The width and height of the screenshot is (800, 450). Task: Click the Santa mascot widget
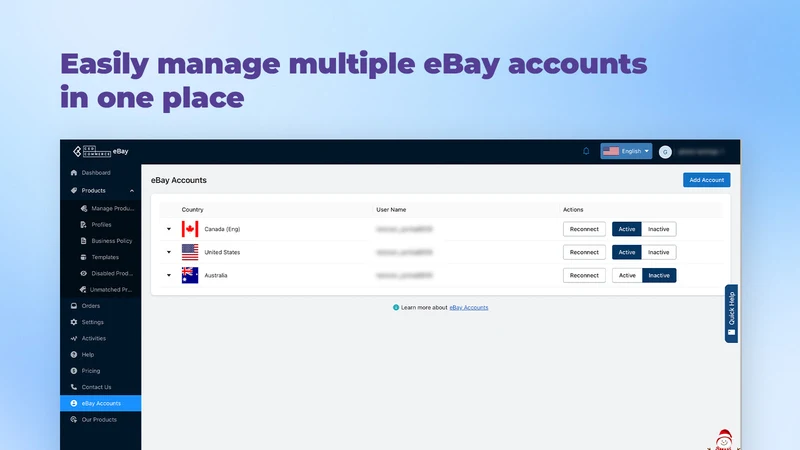point(723,440)
